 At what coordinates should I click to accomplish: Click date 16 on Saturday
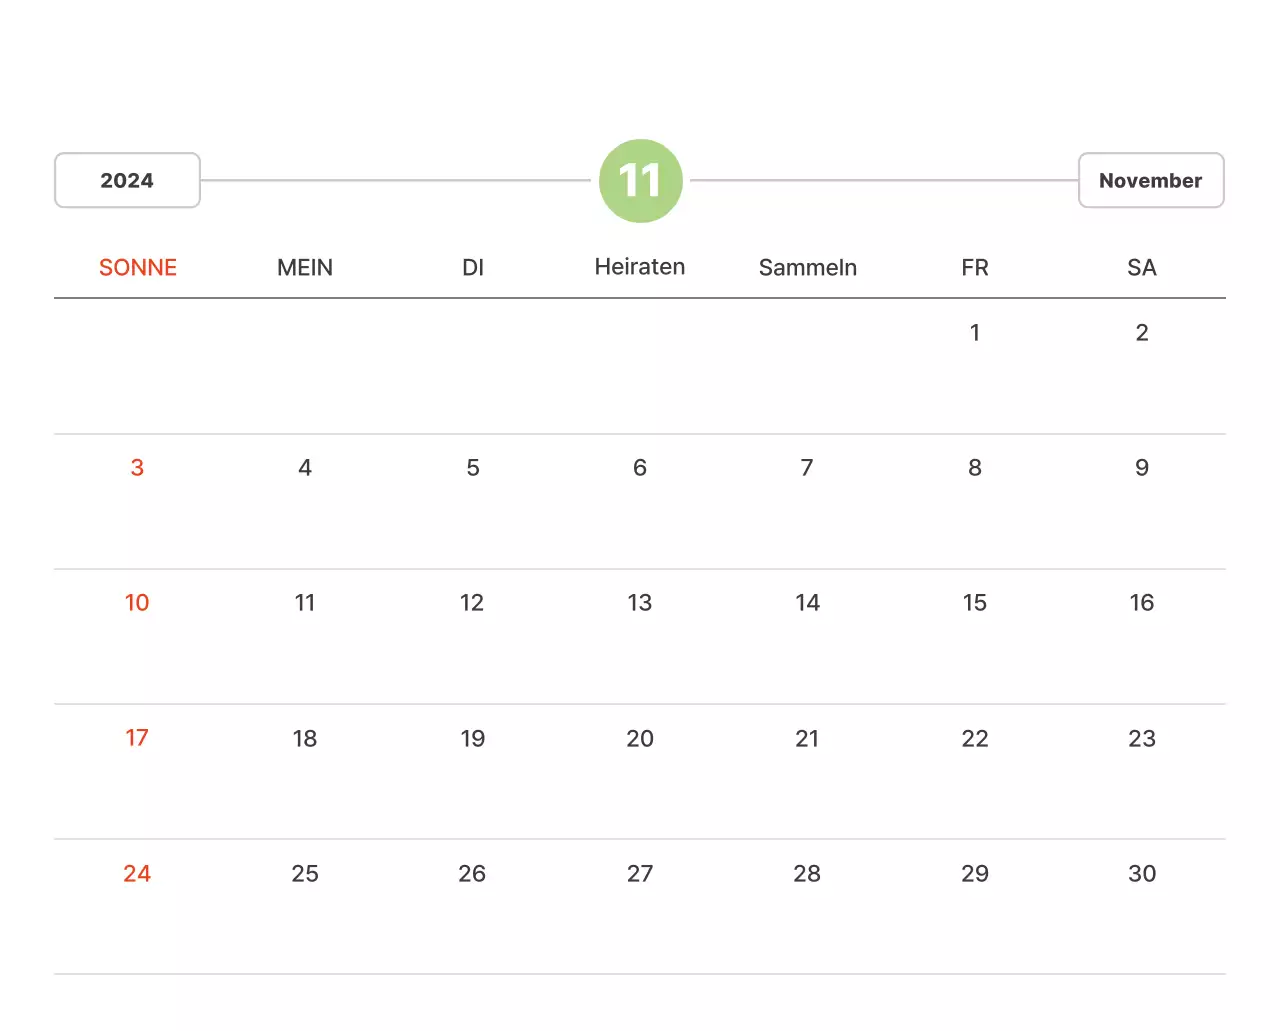coord(1142,603)
